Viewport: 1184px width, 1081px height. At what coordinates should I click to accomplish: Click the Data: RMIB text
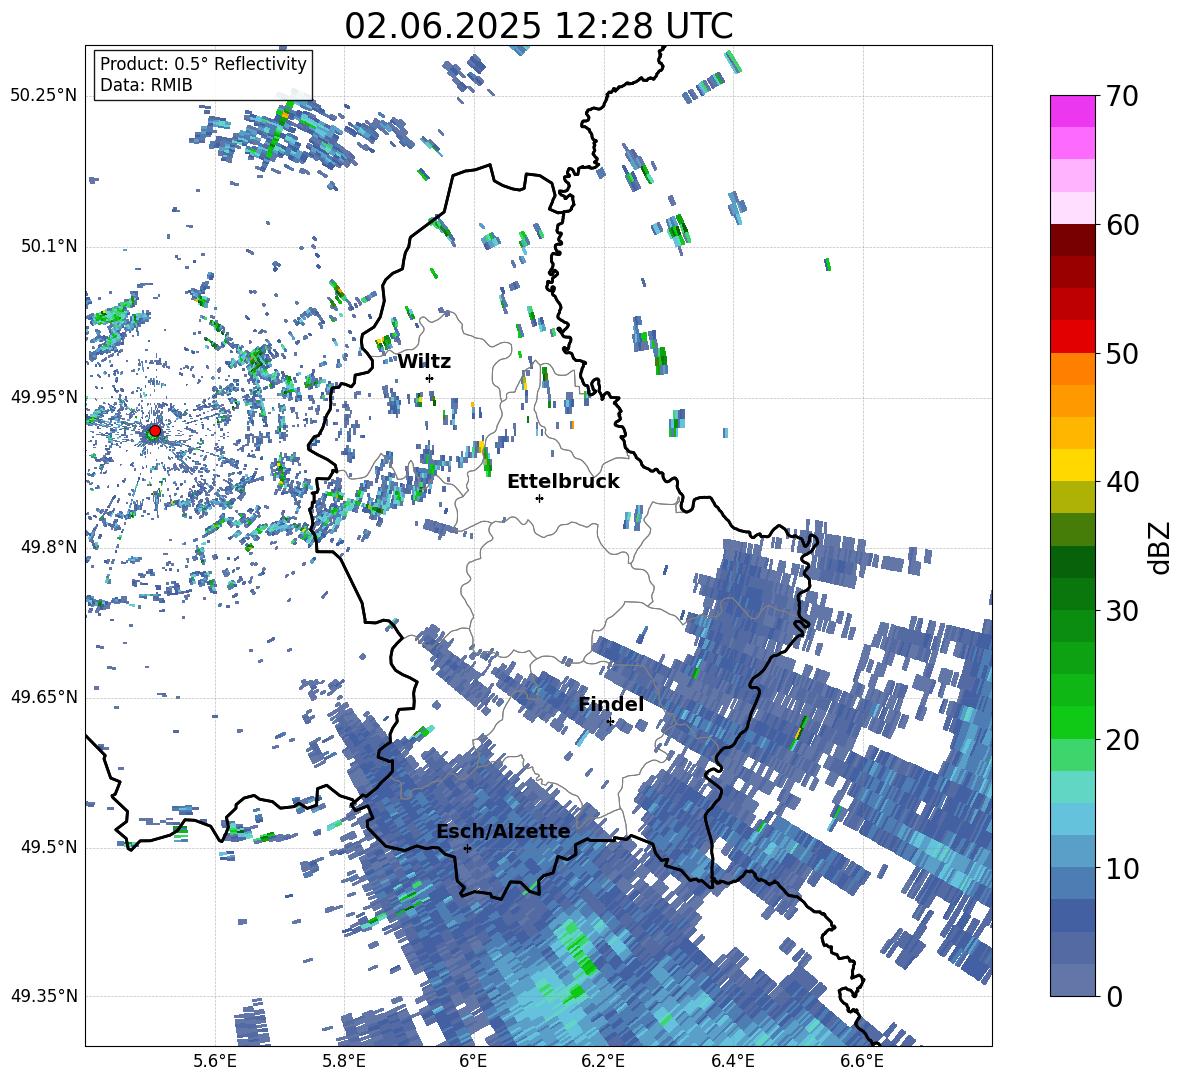tap(146, 85)
